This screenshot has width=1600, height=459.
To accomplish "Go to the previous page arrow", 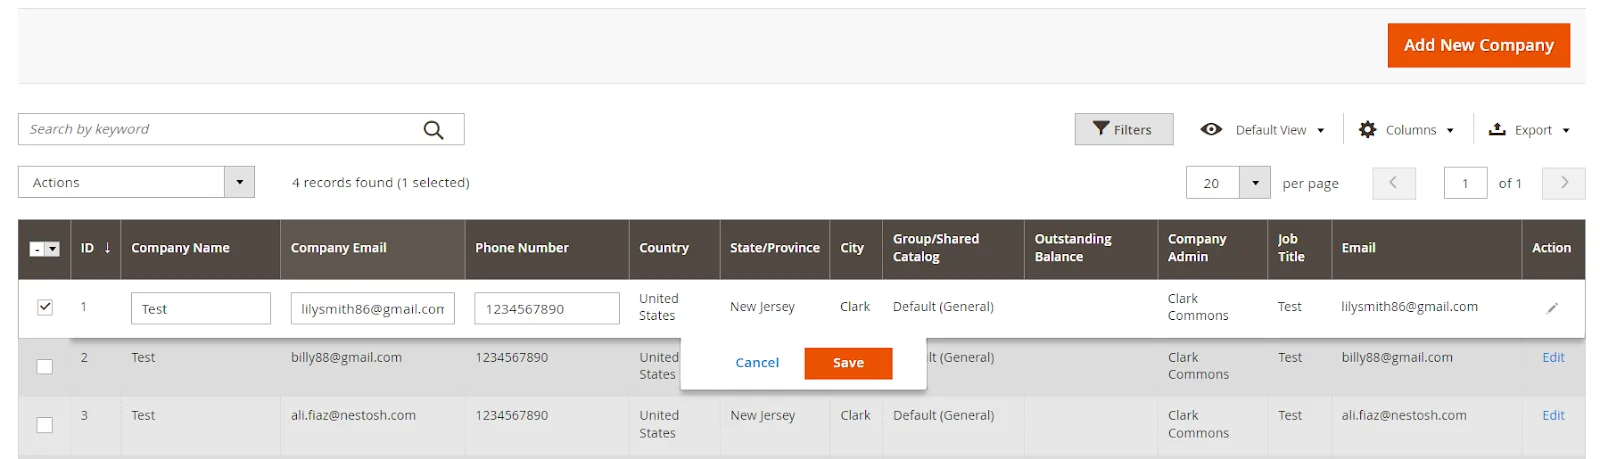I will [x=1393, y=183].
